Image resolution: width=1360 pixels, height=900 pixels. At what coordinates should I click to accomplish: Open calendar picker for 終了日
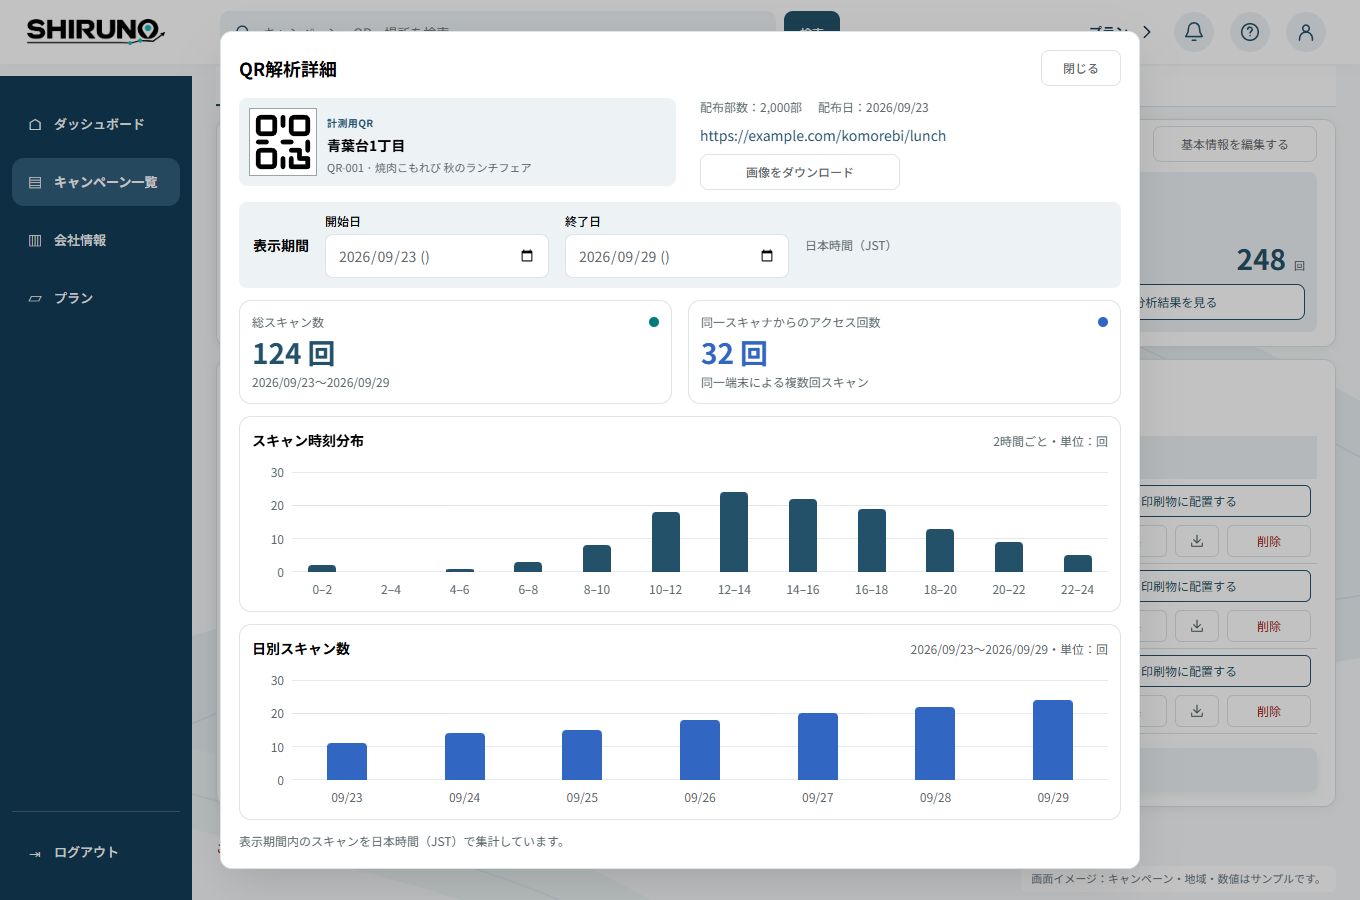[767, 256]
